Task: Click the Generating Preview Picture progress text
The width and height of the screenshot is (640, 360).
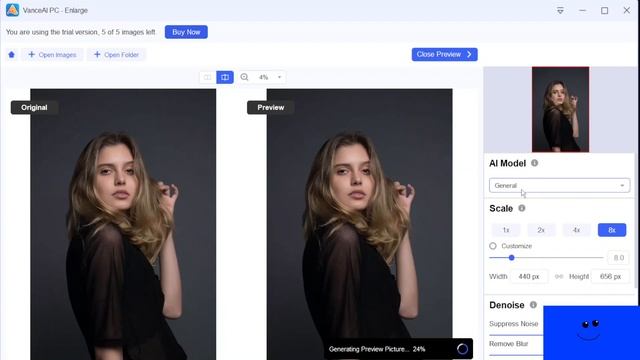Action: [377, 349]
